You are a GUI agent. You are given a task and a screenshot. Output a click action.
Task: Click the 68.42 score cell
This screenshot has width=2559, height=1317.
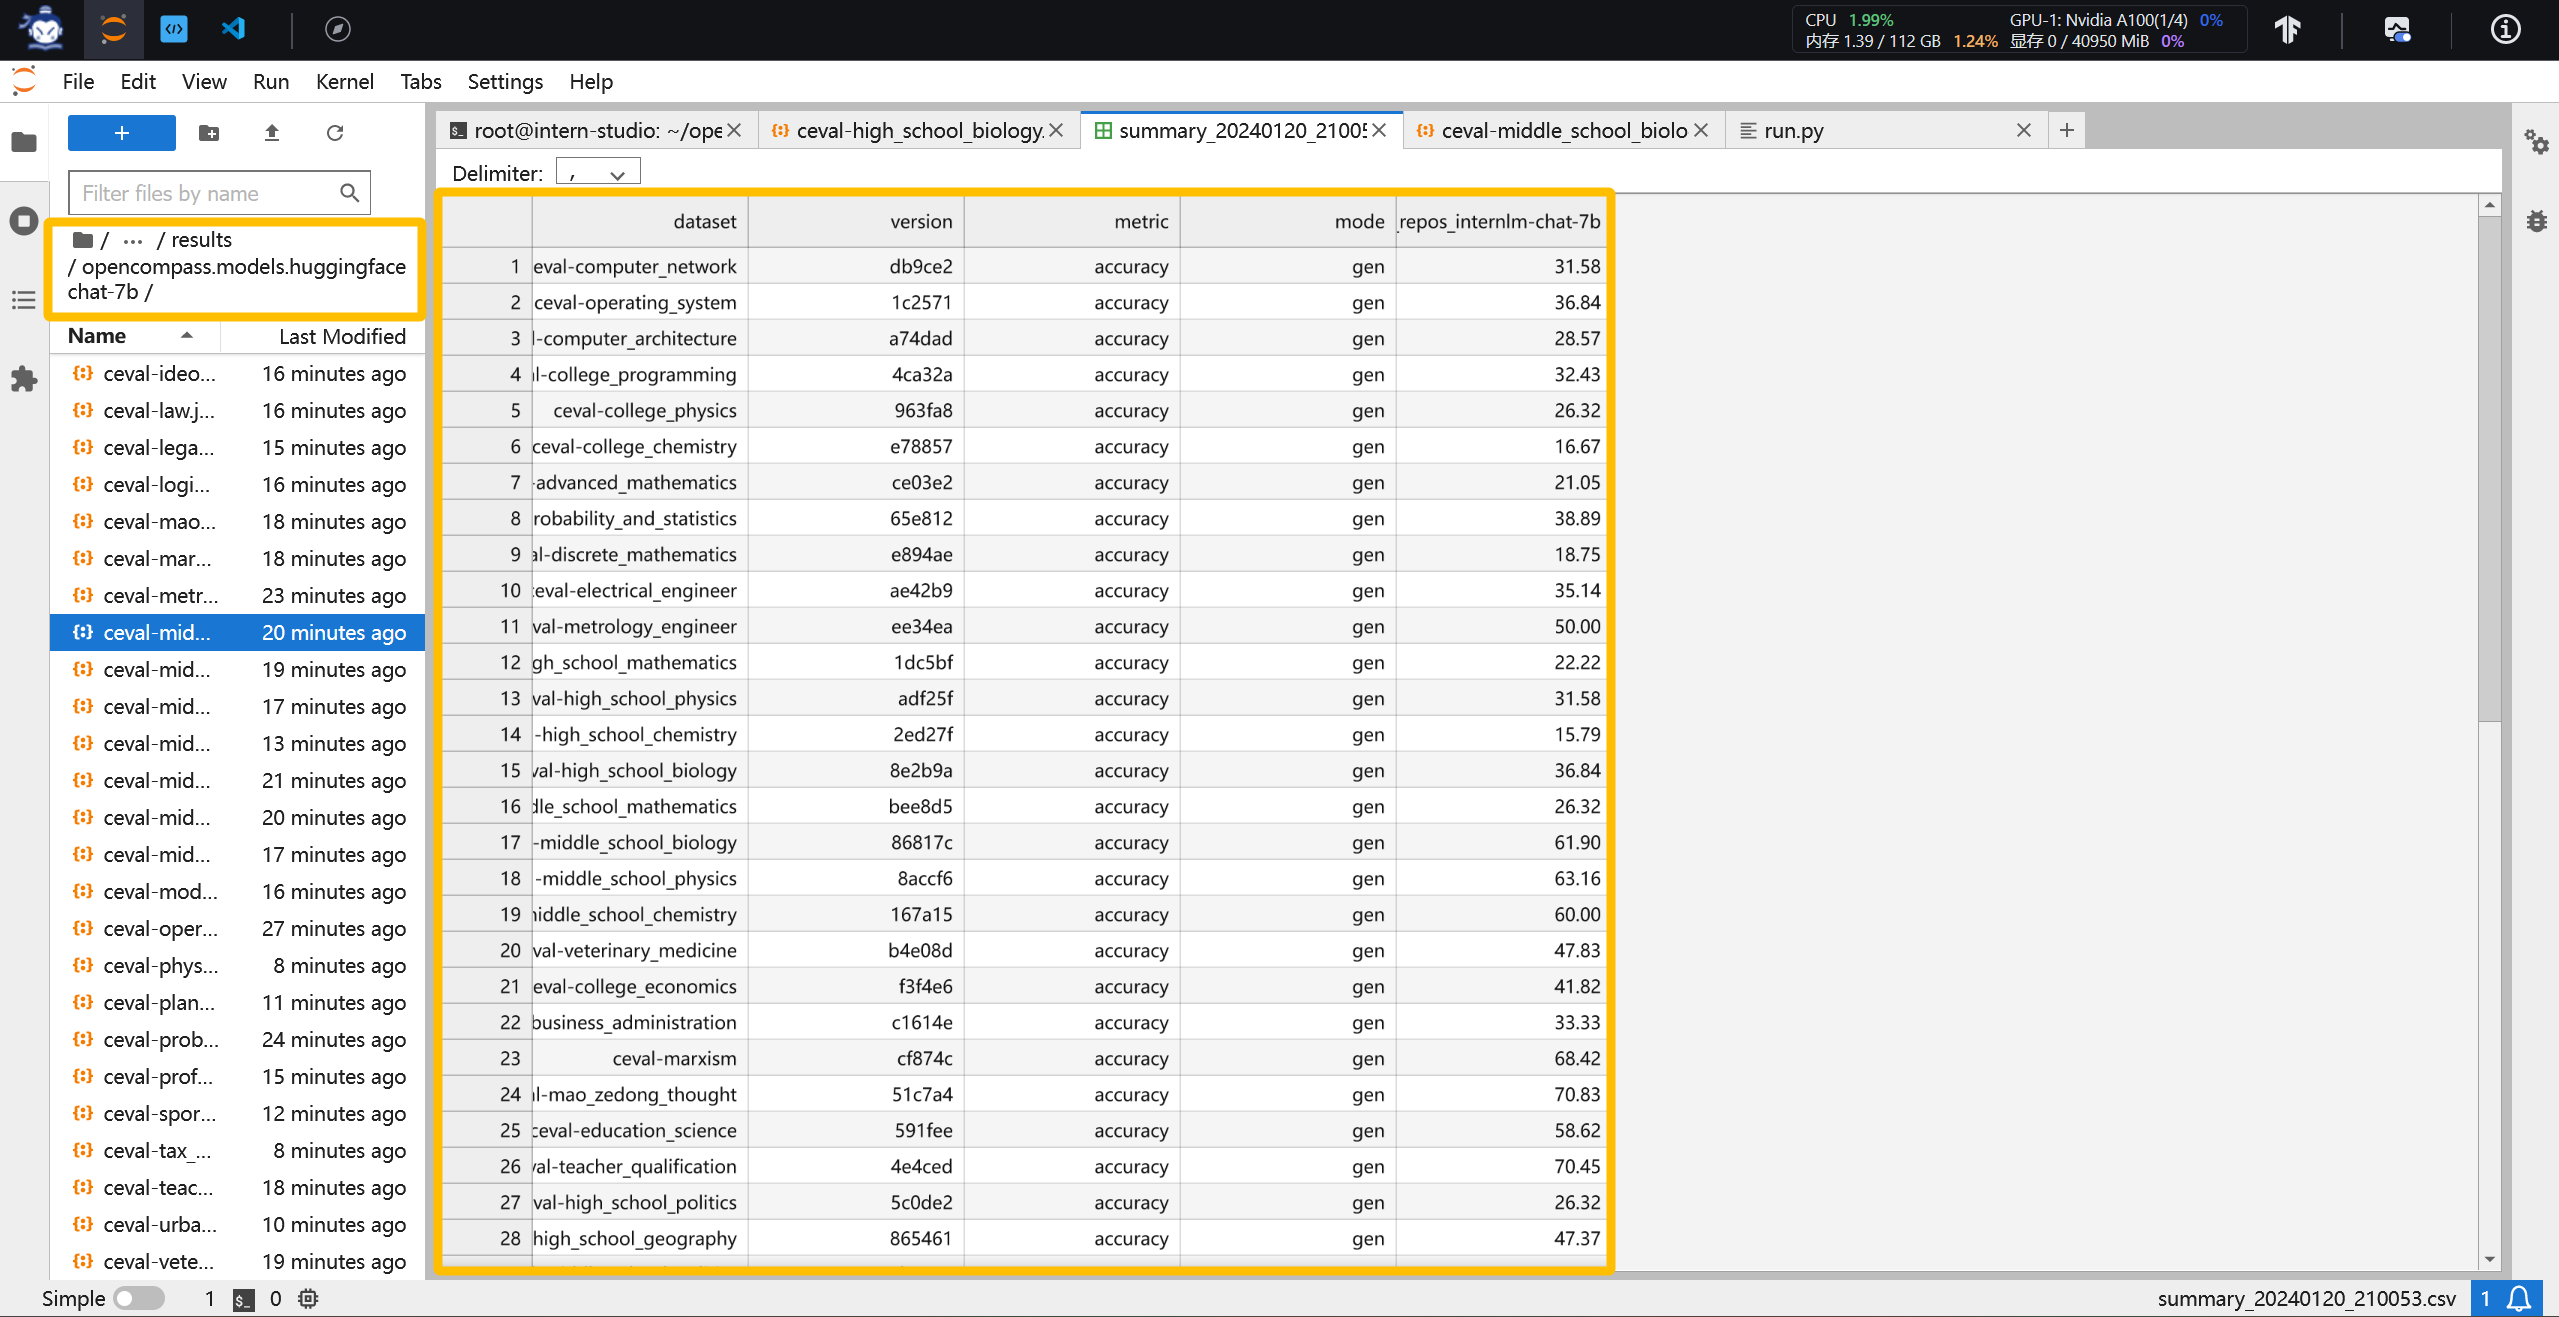coord(1501,1058)
